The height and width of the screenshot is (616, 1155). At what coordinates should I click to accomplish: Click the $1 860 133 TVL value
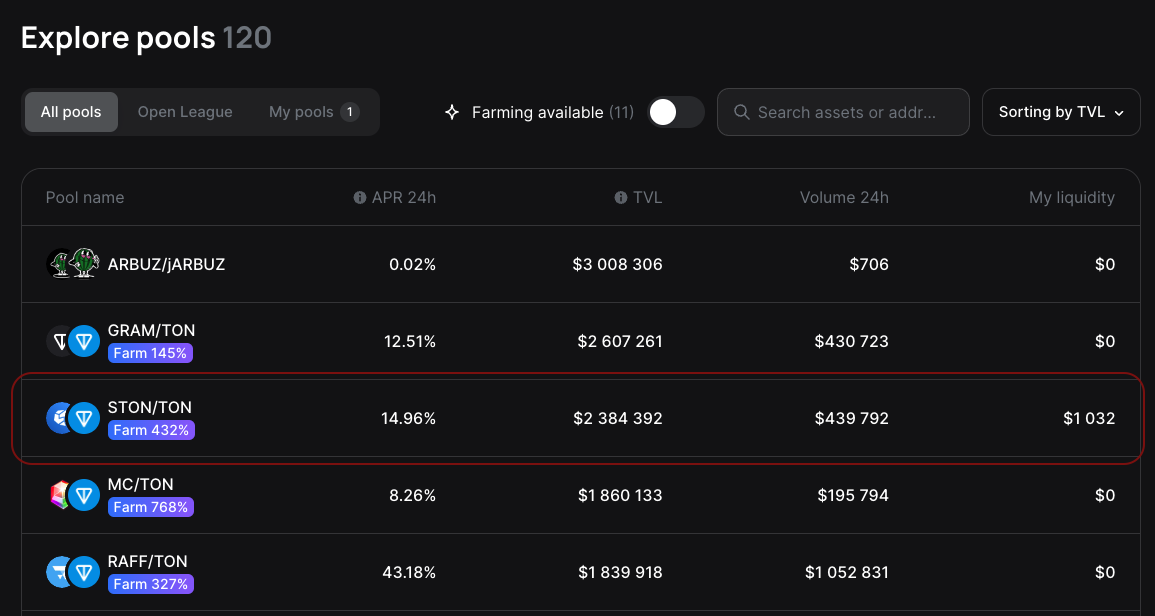click(x=620, y=495)
